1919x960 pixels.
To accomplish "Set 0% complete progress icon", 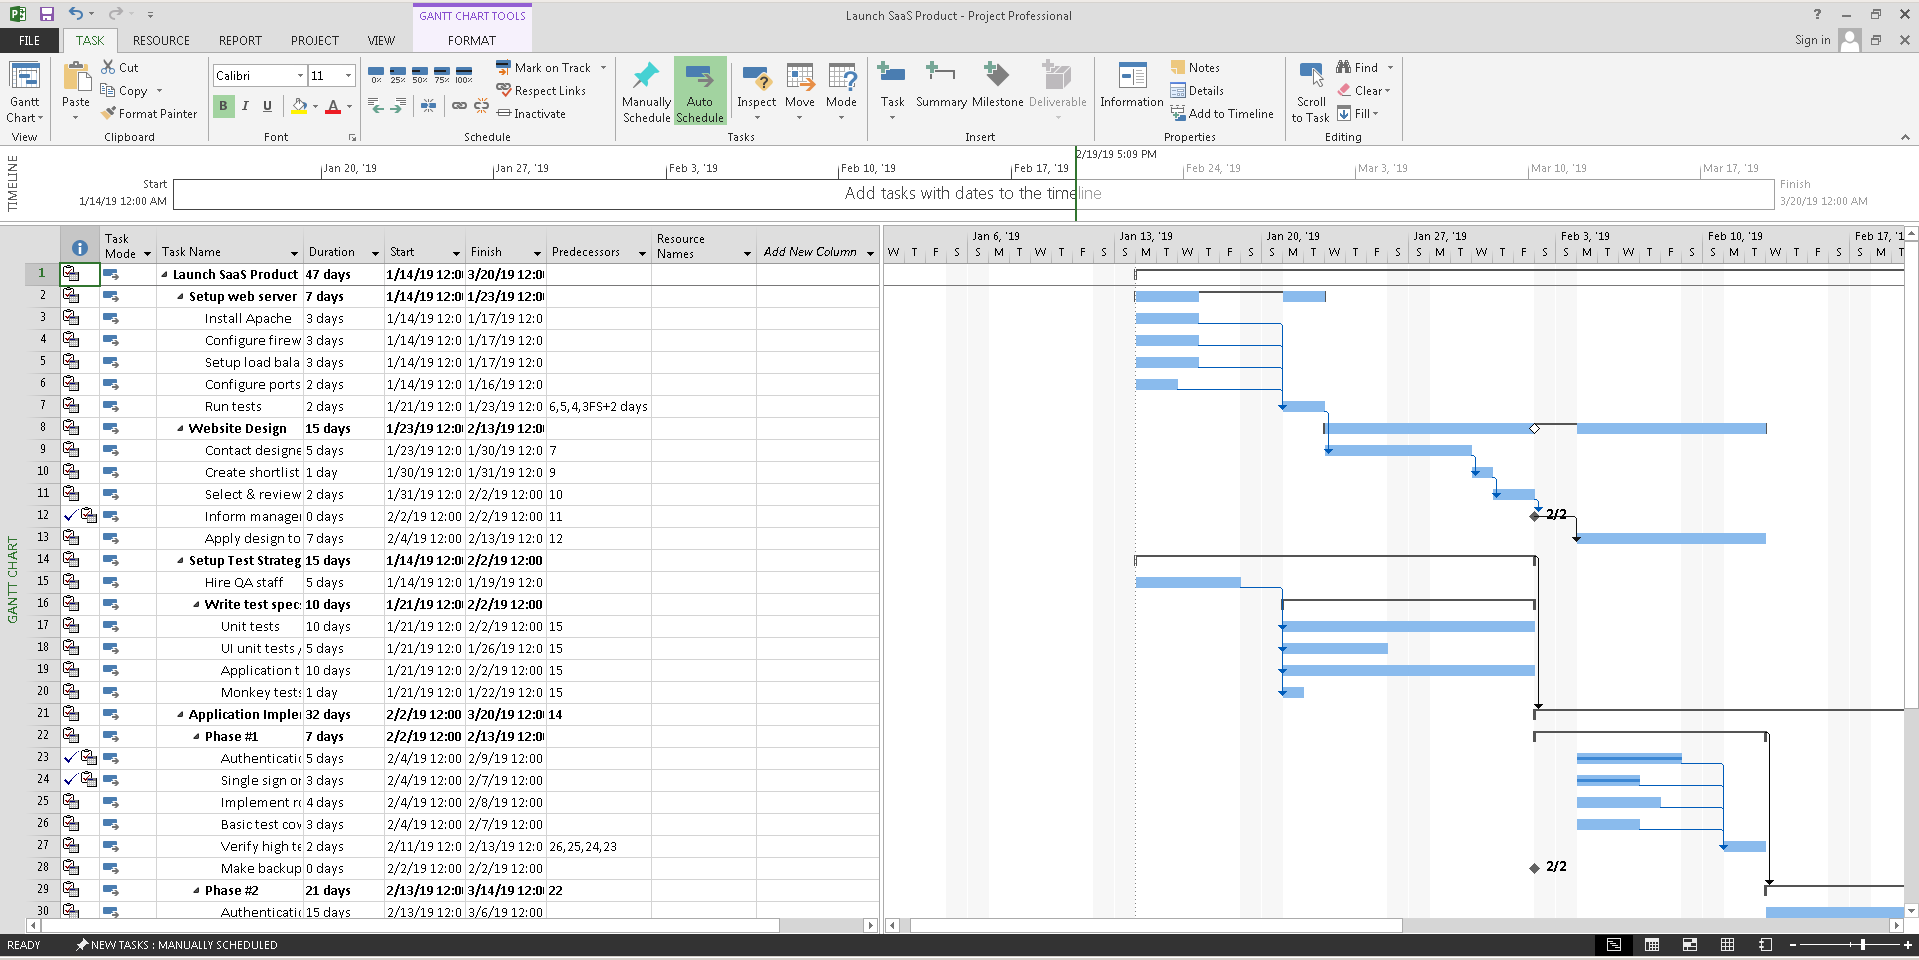I will tap(376, 75).
